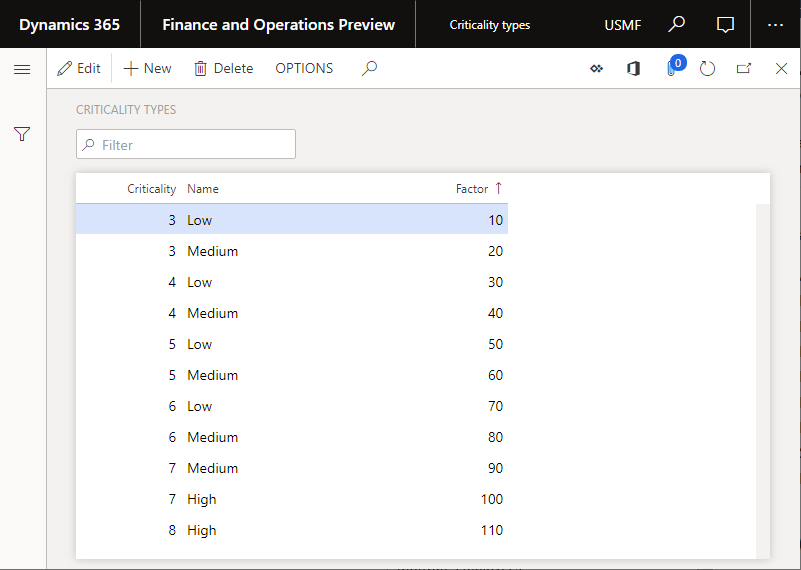
Task: Refresh the page with the circular arrow
Action: 707,68
